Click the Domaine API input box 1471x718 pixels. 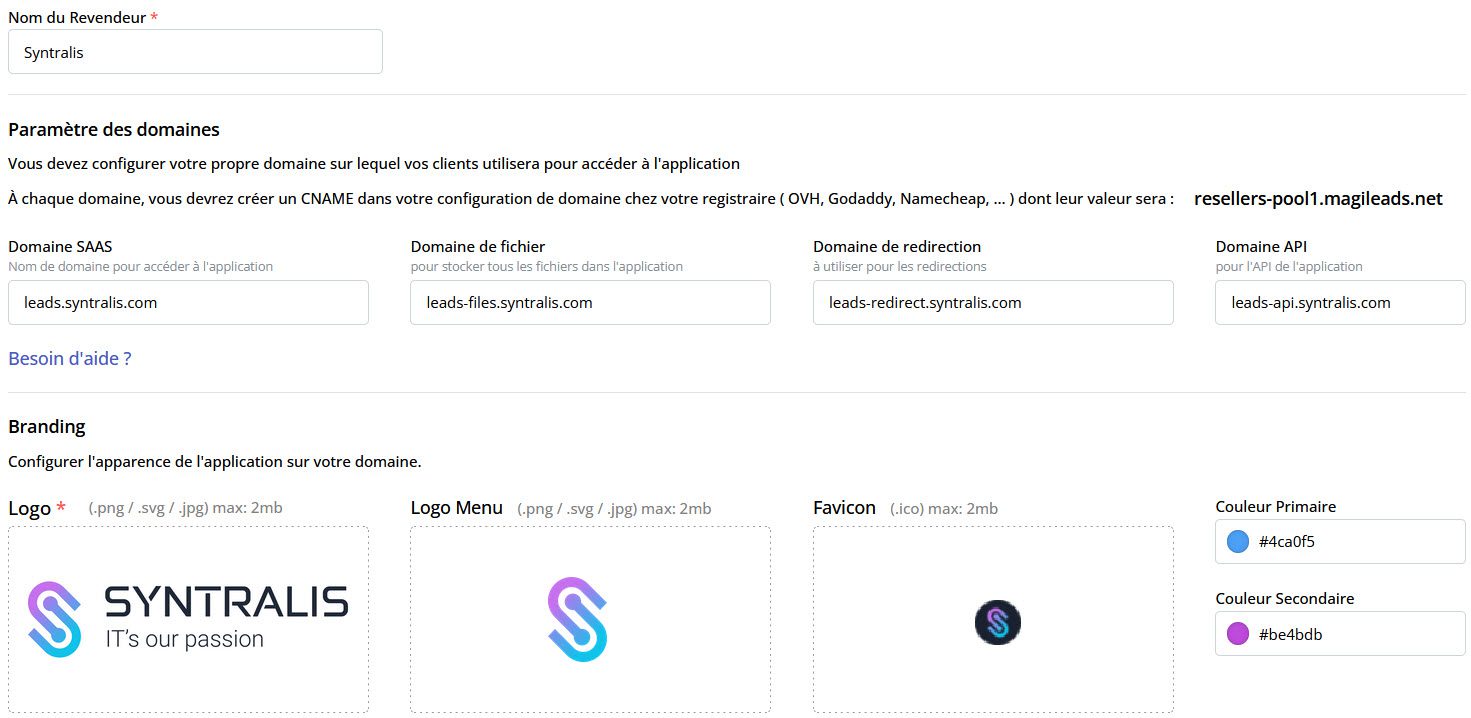pyautogui.click(x=1340, y=303)
